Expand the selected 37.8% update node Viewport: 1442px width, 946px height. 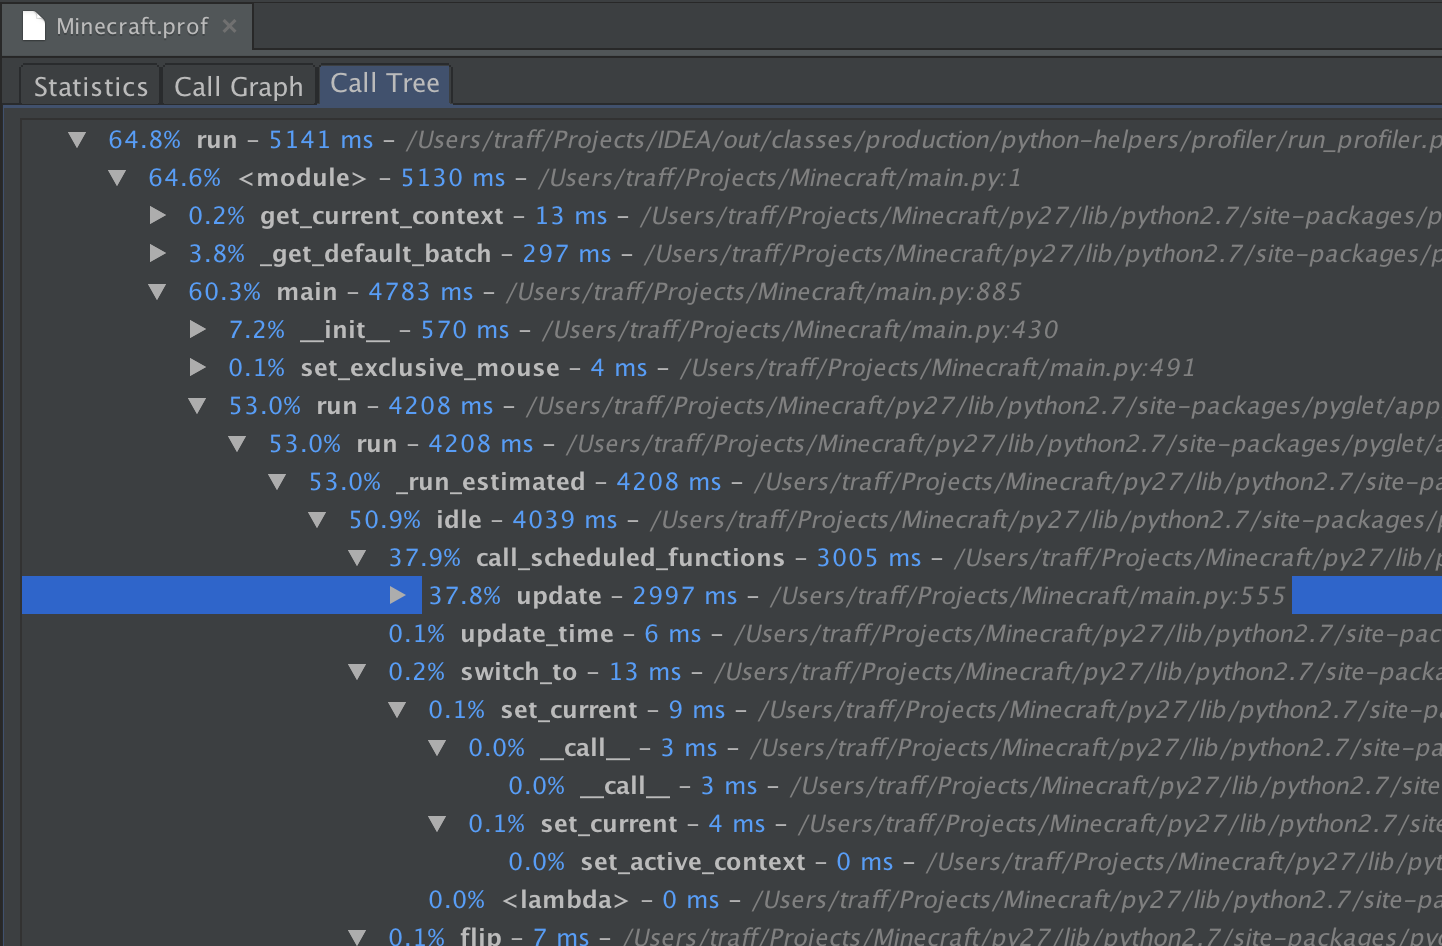tap(397, 596)
